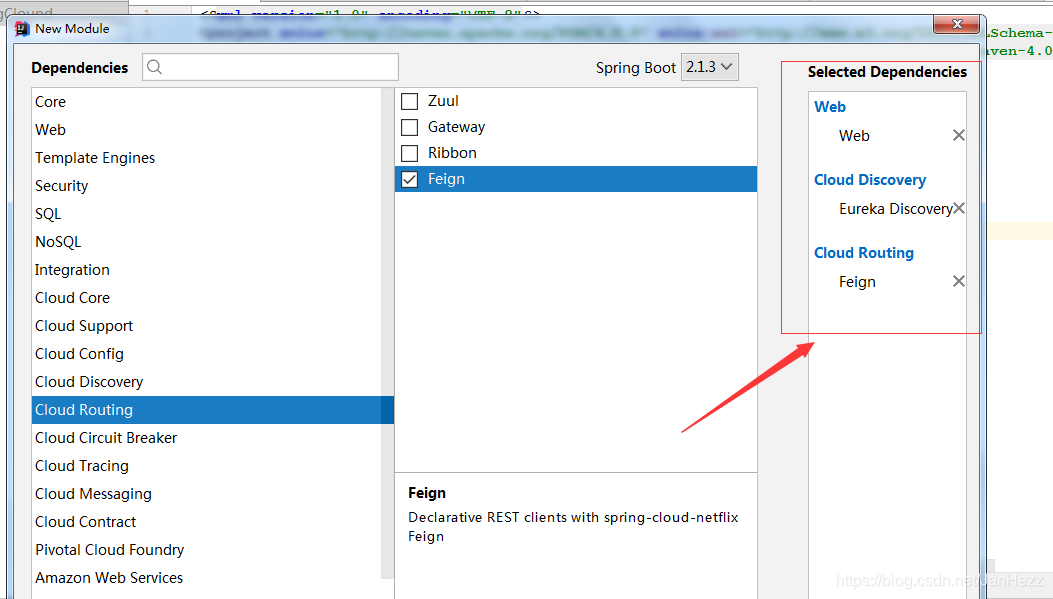
Task: Check the Zuul checkbox
Action: pos(410,101)
